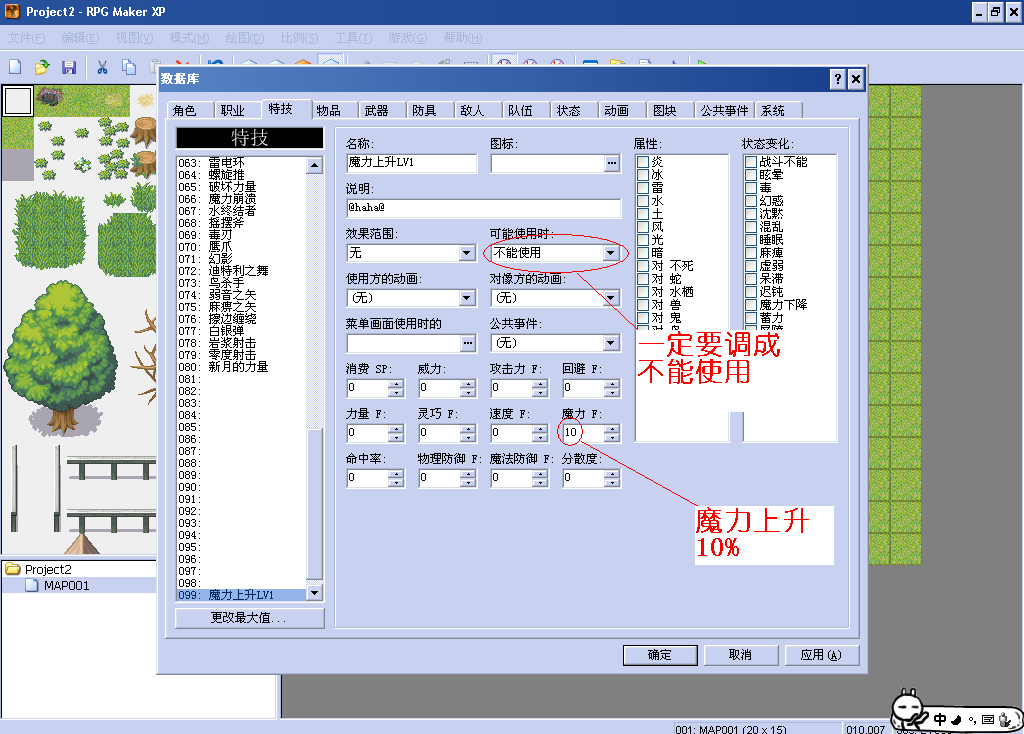Click the 速度 F value field
Viewport: 1024px width, 734px height.
click(x=511, y=433)
